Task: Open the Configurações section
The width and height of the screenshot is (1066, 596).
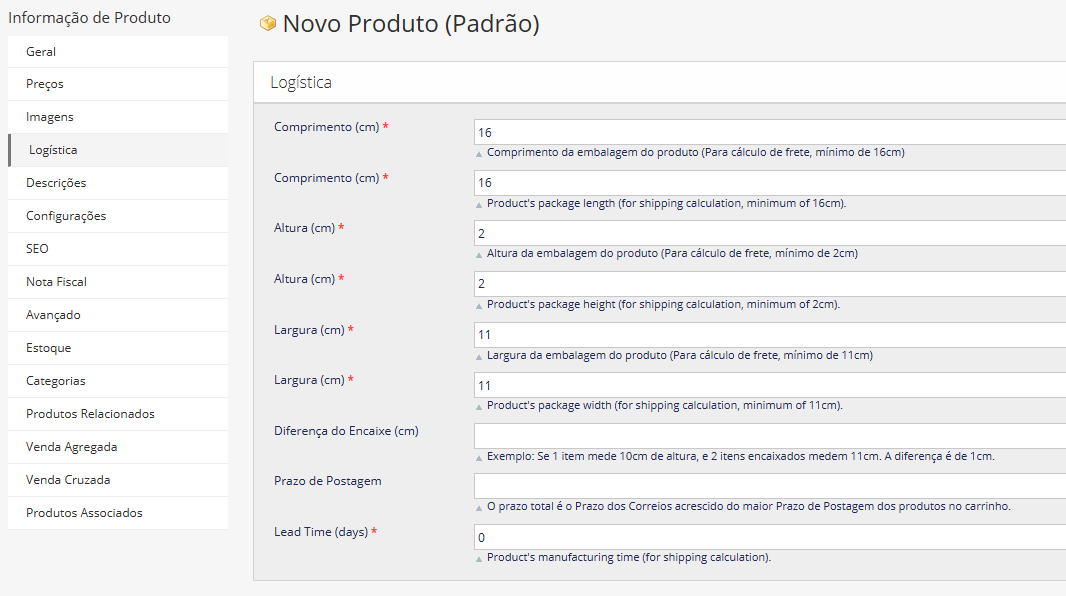Action: pos(66,216)
